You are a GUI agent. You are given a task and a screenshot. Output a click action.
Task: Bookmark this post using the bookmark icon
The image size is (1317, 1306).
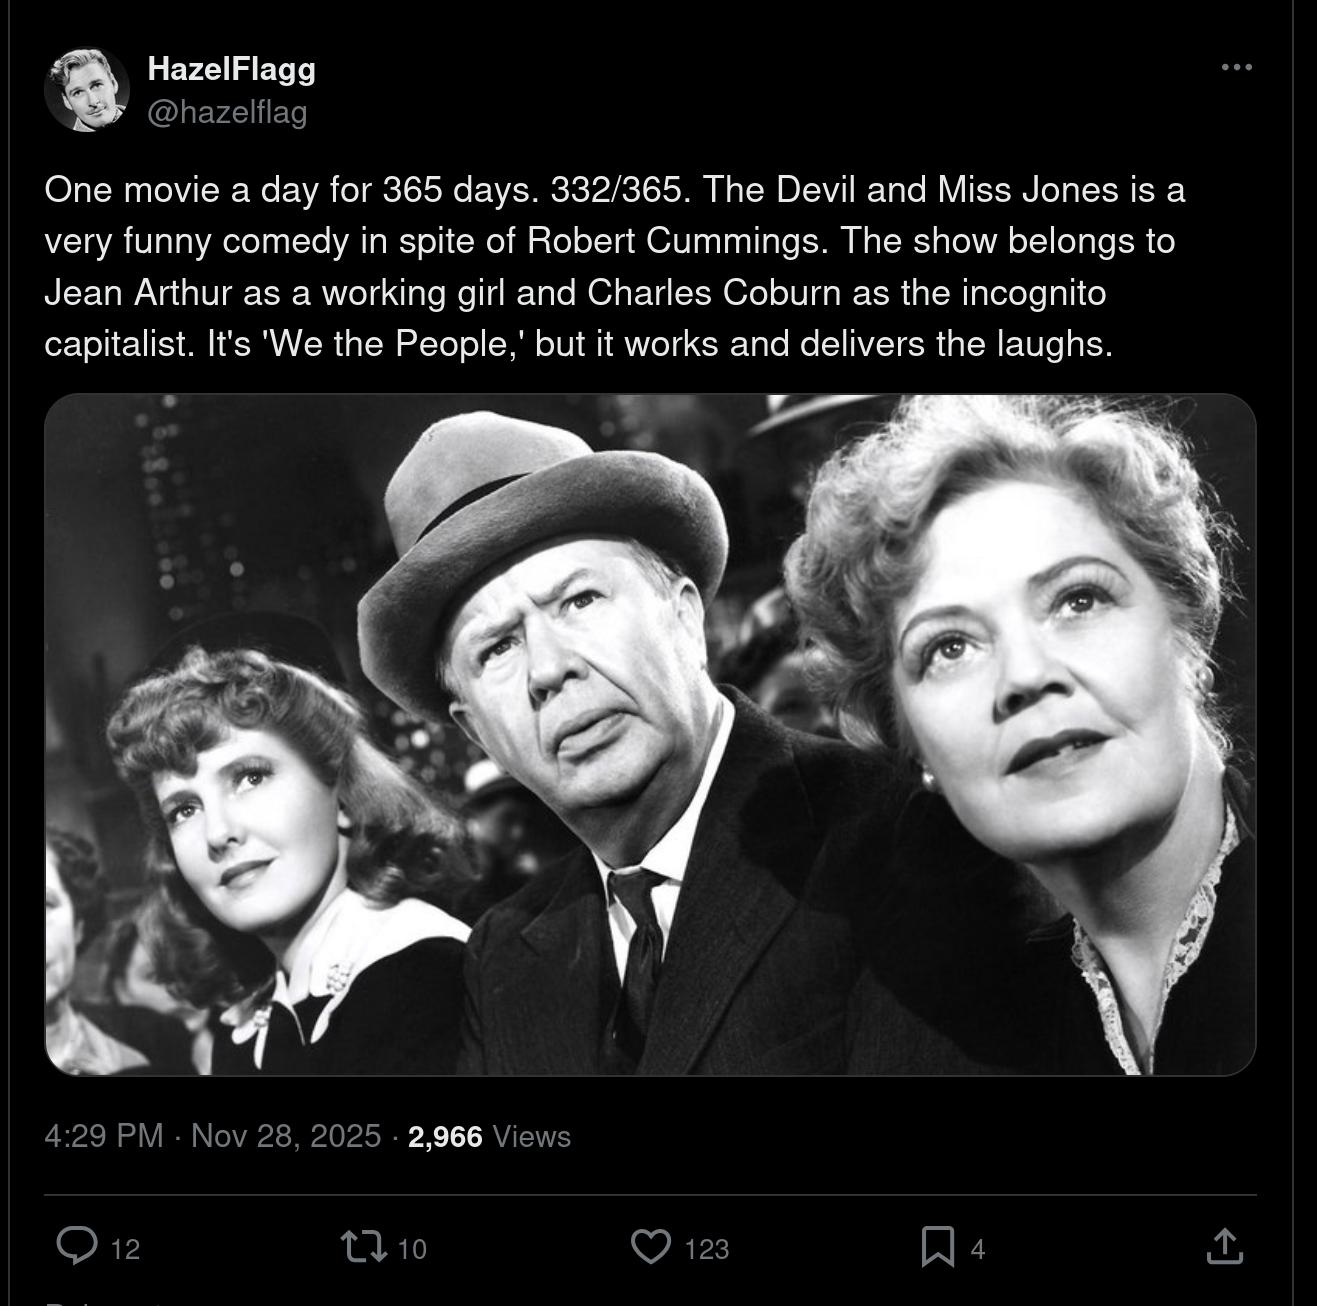click(937, 1246)
